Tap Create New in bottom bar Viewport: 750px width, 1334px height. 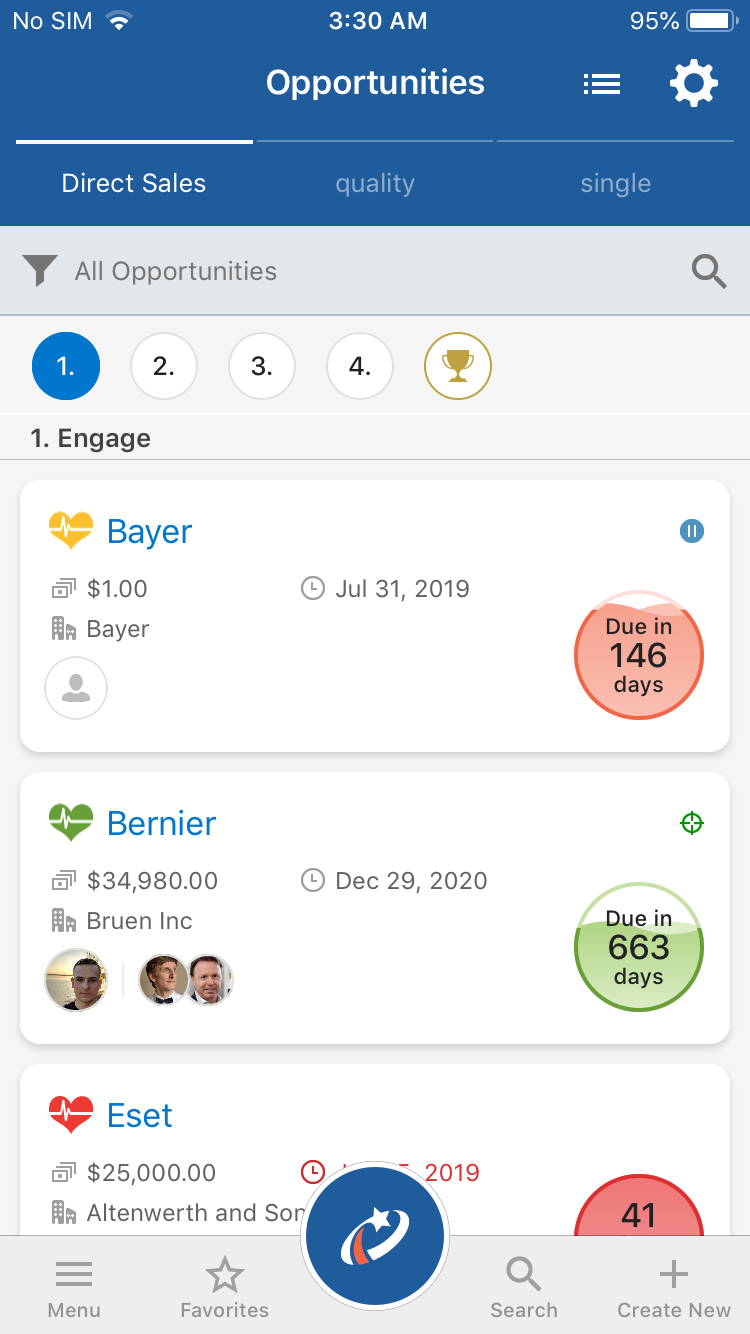[x=674, y=1288]
